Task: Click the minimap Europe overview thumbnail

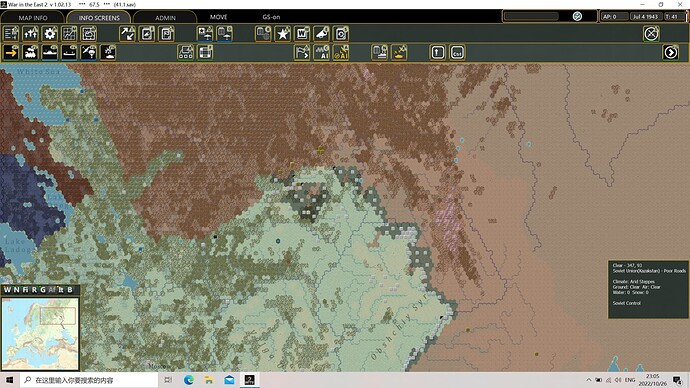Action: tap(40, 333)
